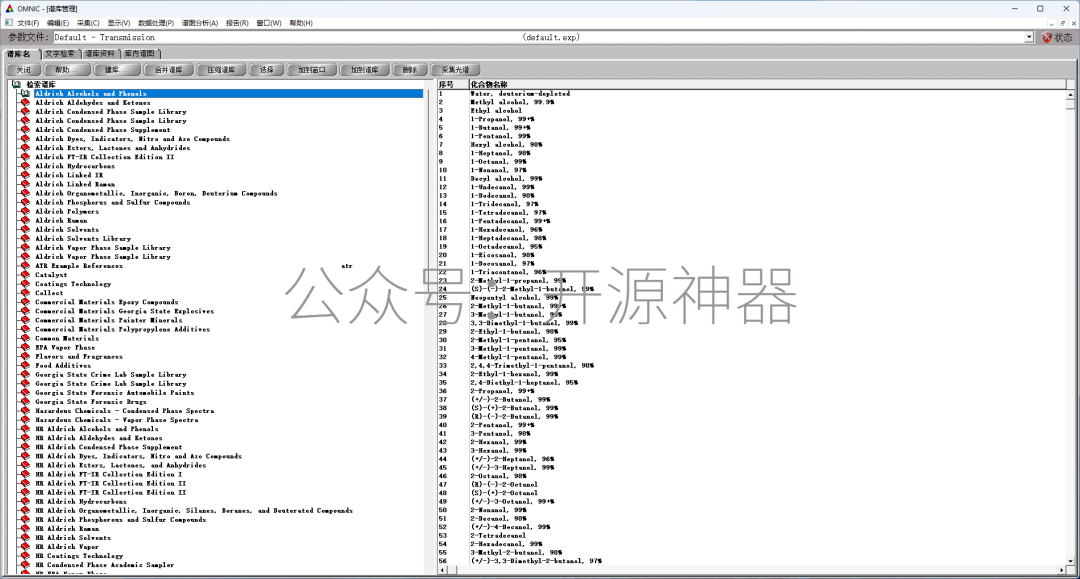Click the 建库 create library button
Image resolution: width=1080 pixels, height=579 pixels.
click(117, 69)
